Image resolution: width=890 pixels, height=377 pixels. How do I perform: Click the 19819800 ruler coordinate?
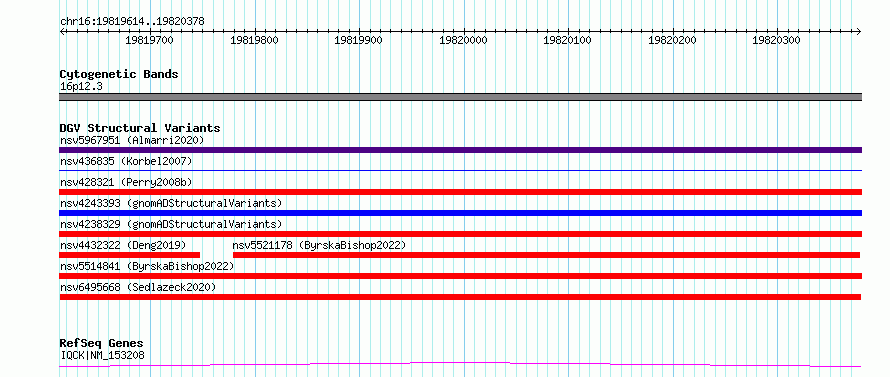point(254,40)
